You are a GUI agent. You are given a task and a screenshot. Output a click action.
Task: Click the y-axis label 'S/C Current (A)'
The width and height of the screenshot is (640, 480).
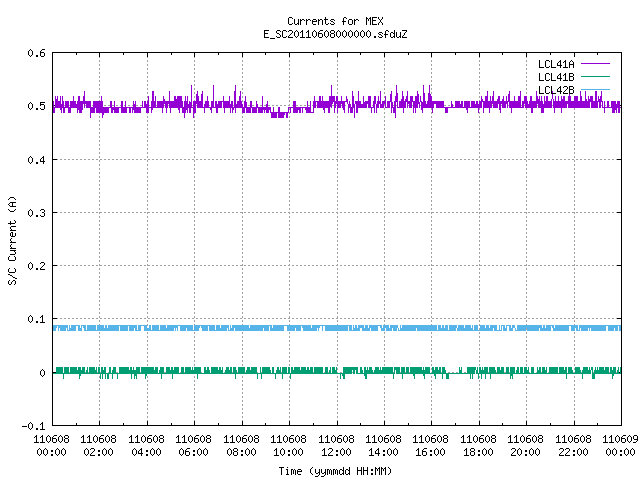(x=12, y=240)
